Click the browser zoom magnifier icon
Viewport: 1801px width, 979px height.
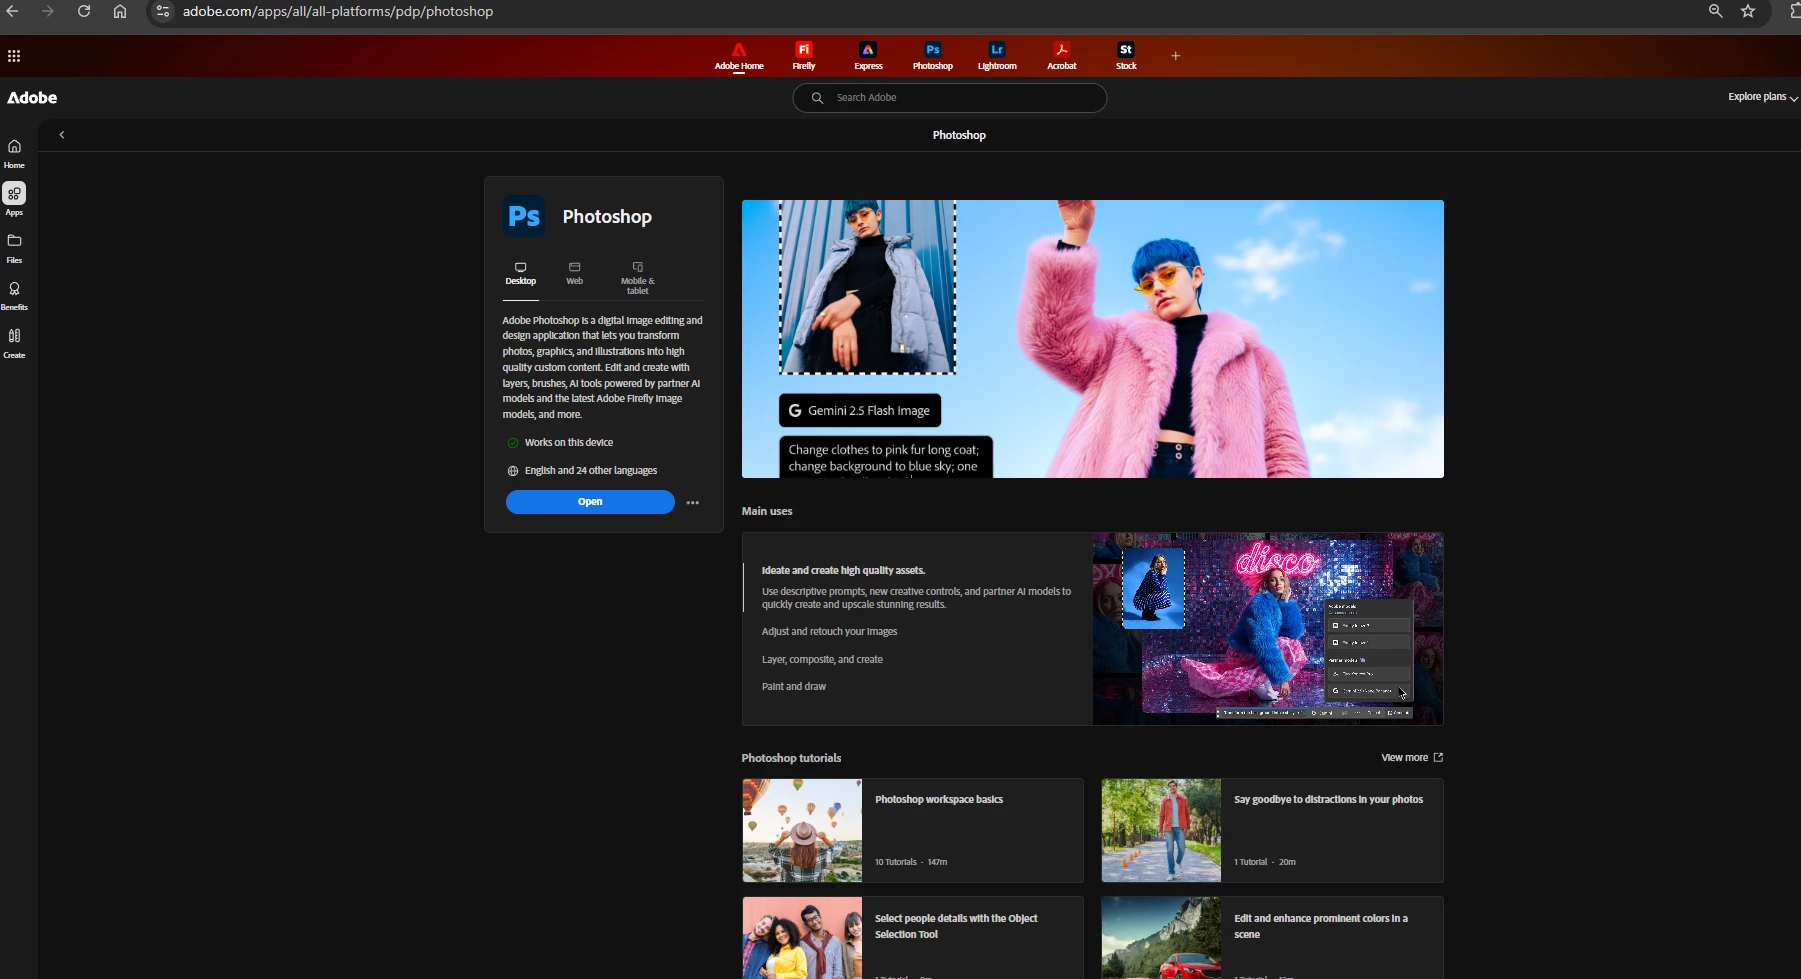pyautogui.click(x=1716, y=11)
